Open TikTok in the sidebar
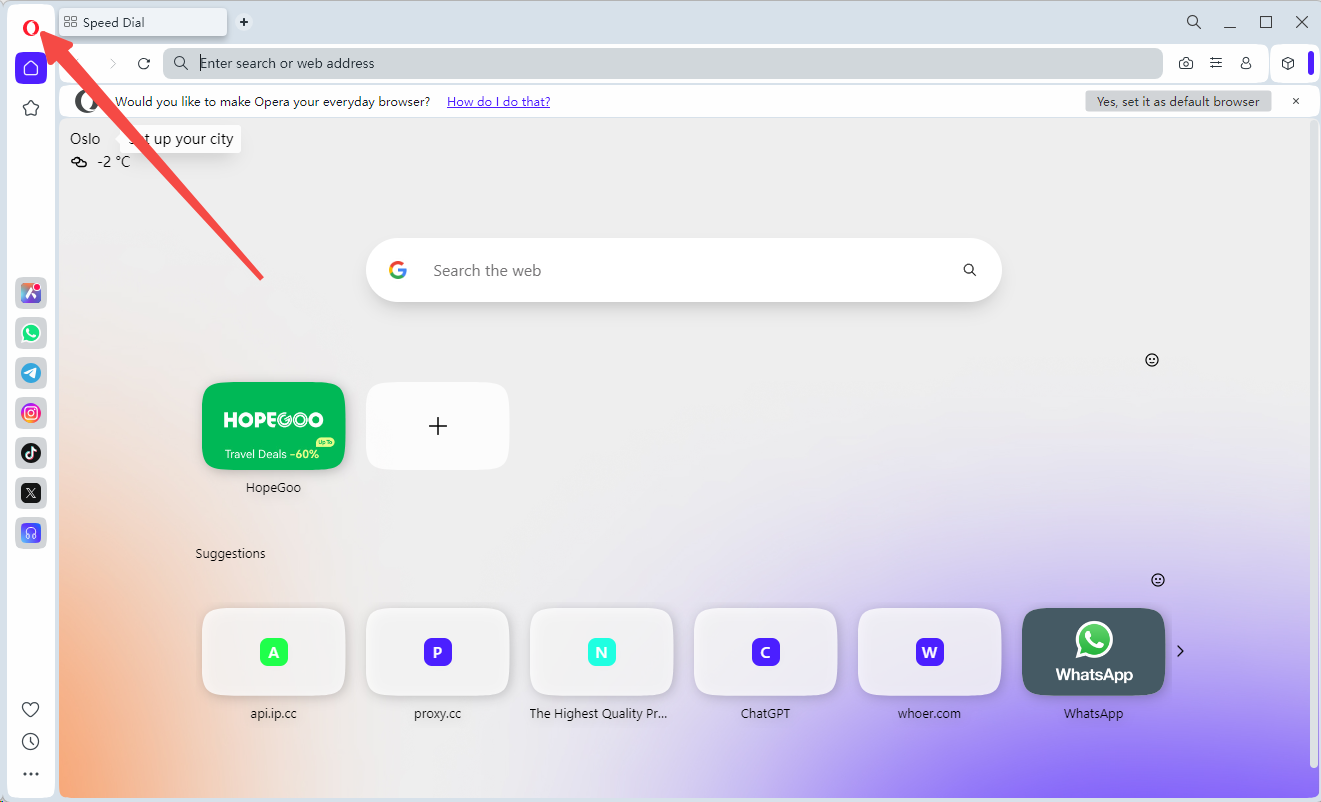 click(x=31, y=453)
